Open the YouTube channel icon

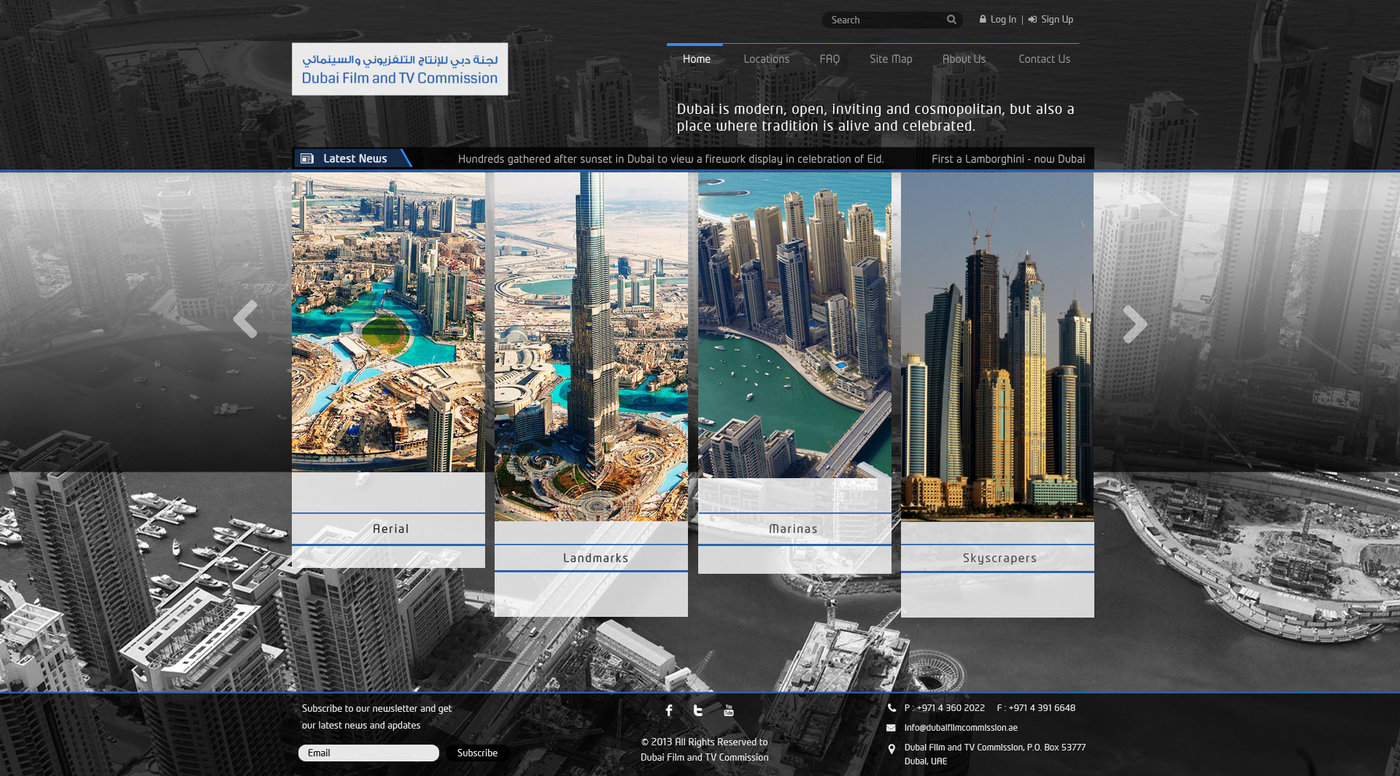728,711
